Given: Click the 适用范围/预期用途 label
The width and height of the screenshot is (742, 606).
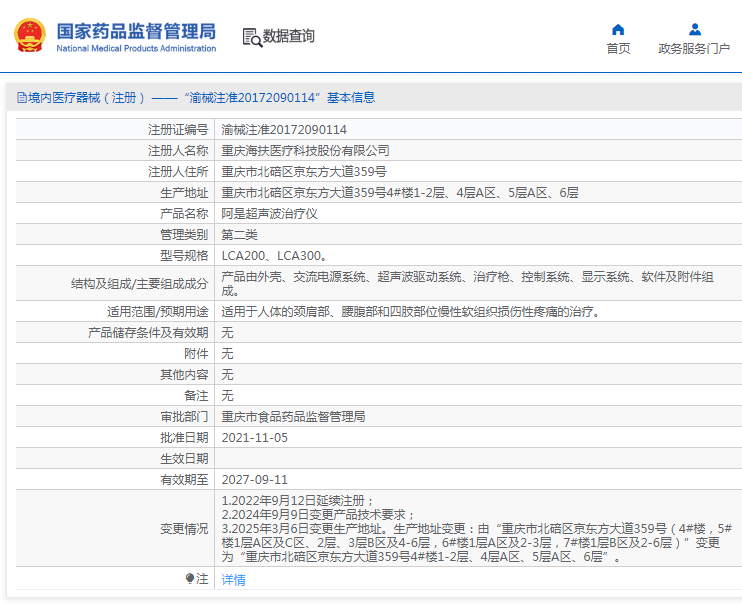Looking at the screenshot, I should 158,312.
